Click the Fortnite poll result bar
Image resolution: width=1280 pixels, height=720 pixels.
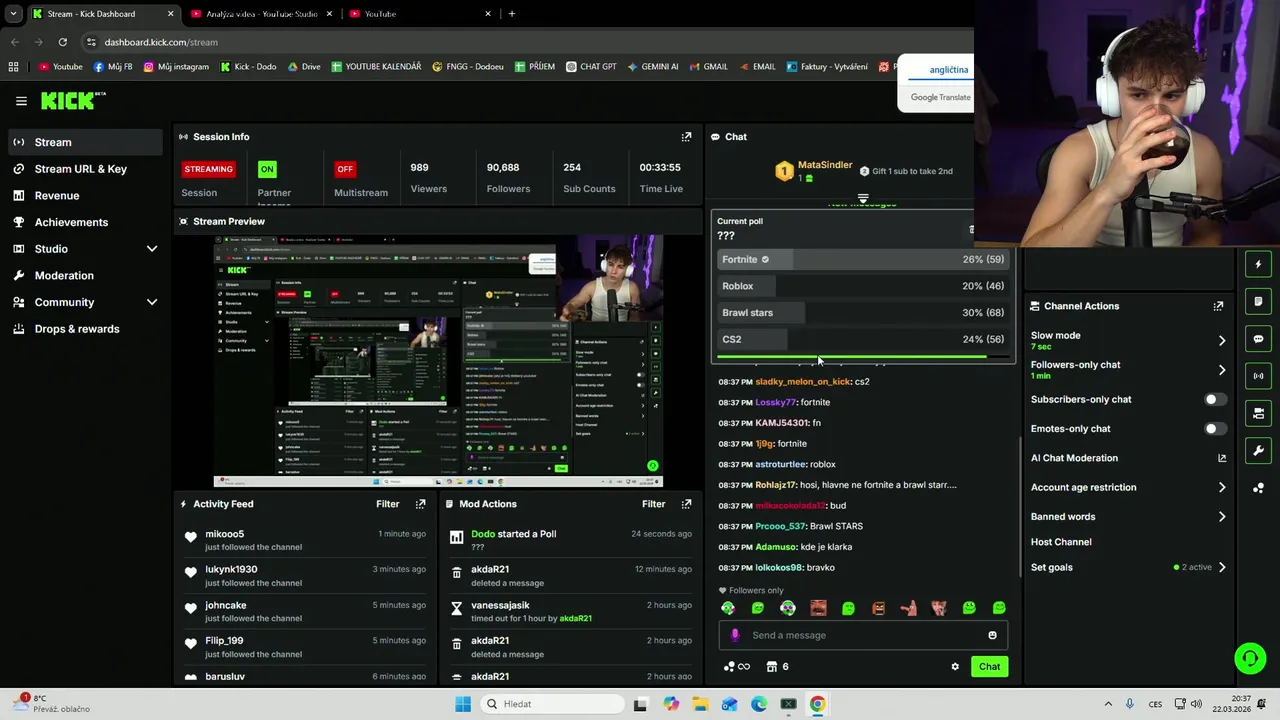click(863, 260)
